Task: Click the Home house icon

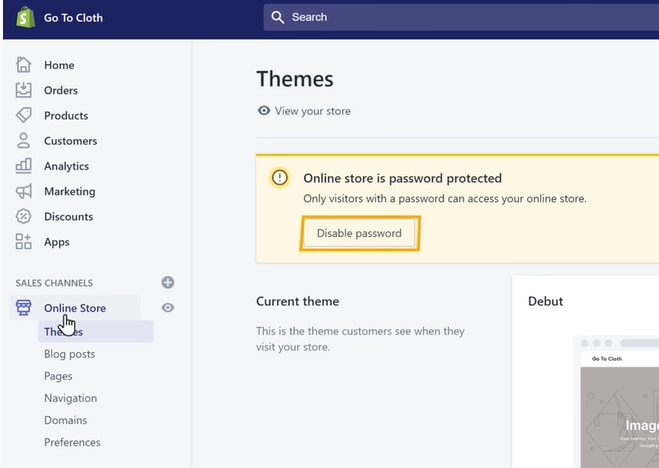Action: click(x=24, y=65)
